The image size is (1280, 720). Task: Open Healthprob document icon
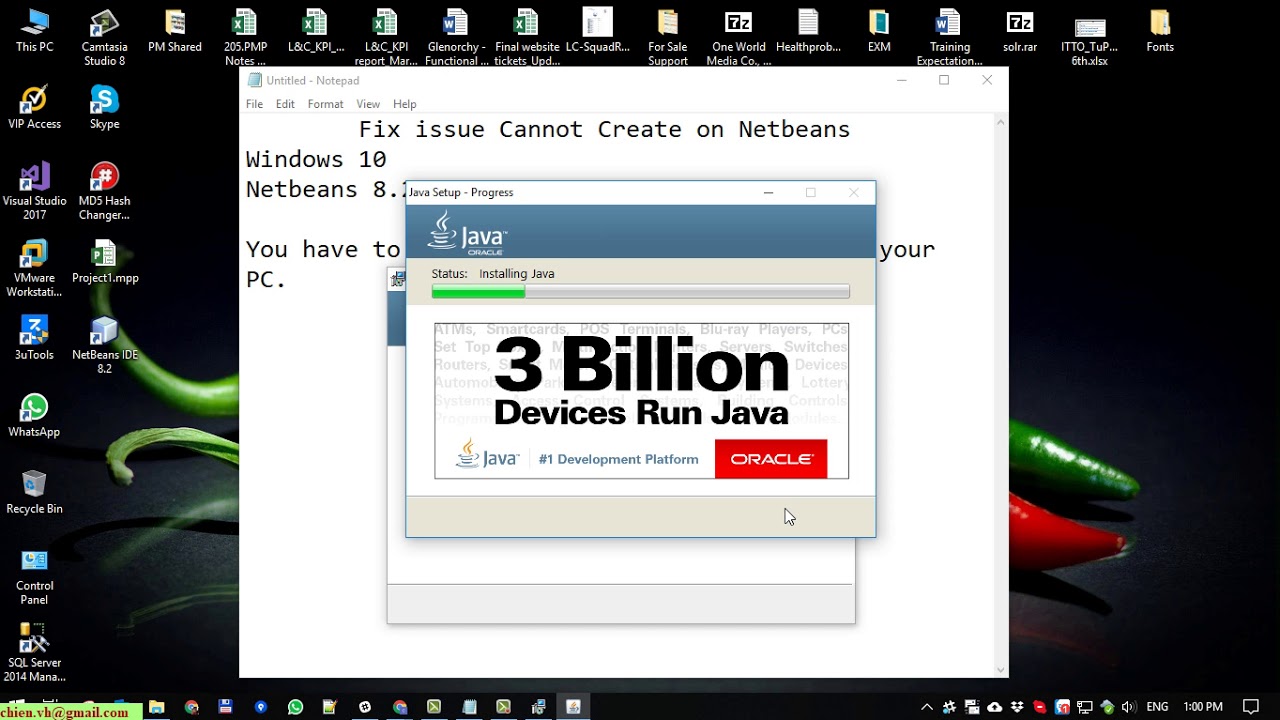(x=808, y=32)
